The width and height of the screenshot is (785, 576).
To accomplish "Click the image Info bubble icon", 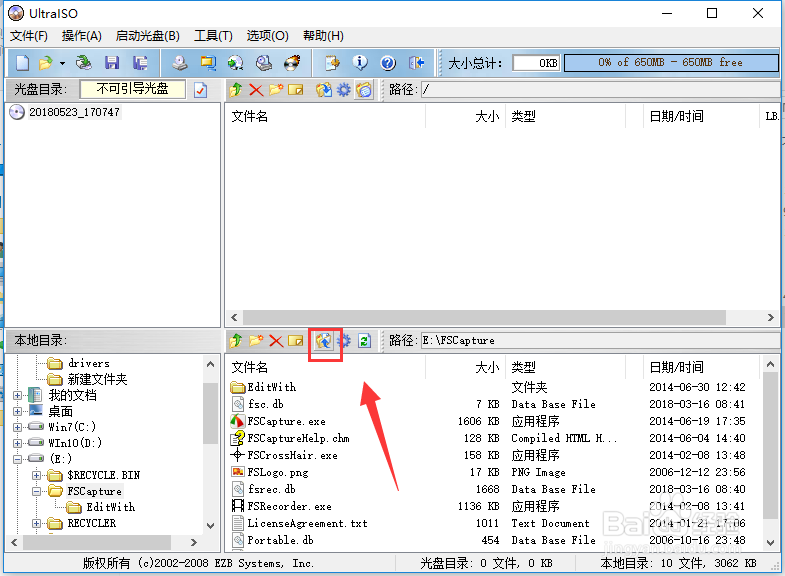I will [360, 63].
